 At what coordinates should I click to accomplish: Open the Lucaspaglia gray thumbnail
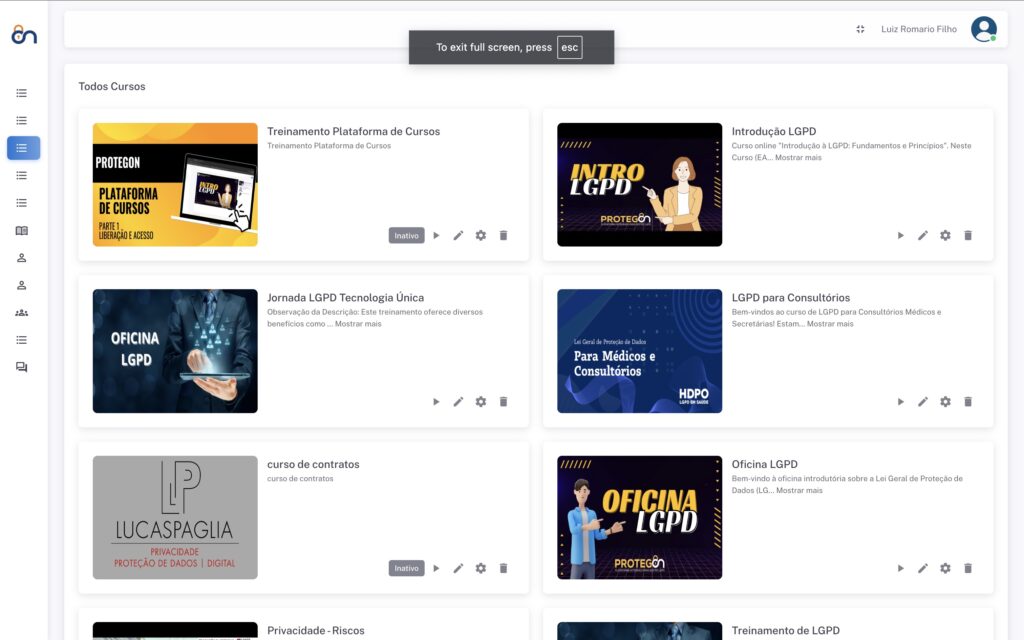[x=175, y=517]
